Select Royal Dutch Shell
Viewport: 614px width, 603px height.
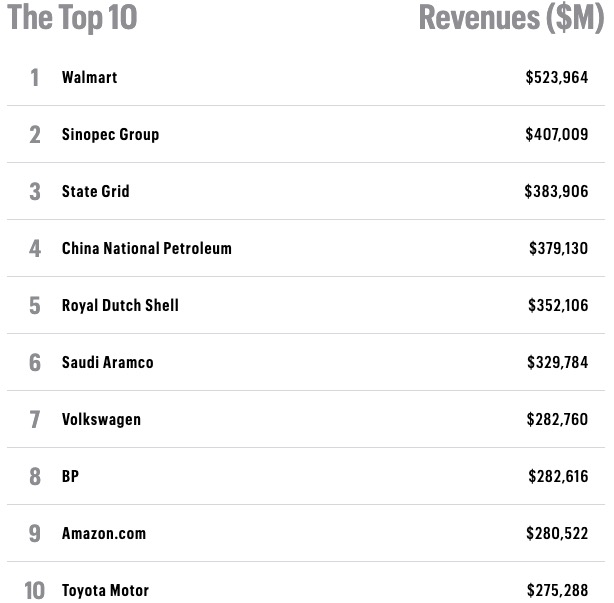coord(120,305)
